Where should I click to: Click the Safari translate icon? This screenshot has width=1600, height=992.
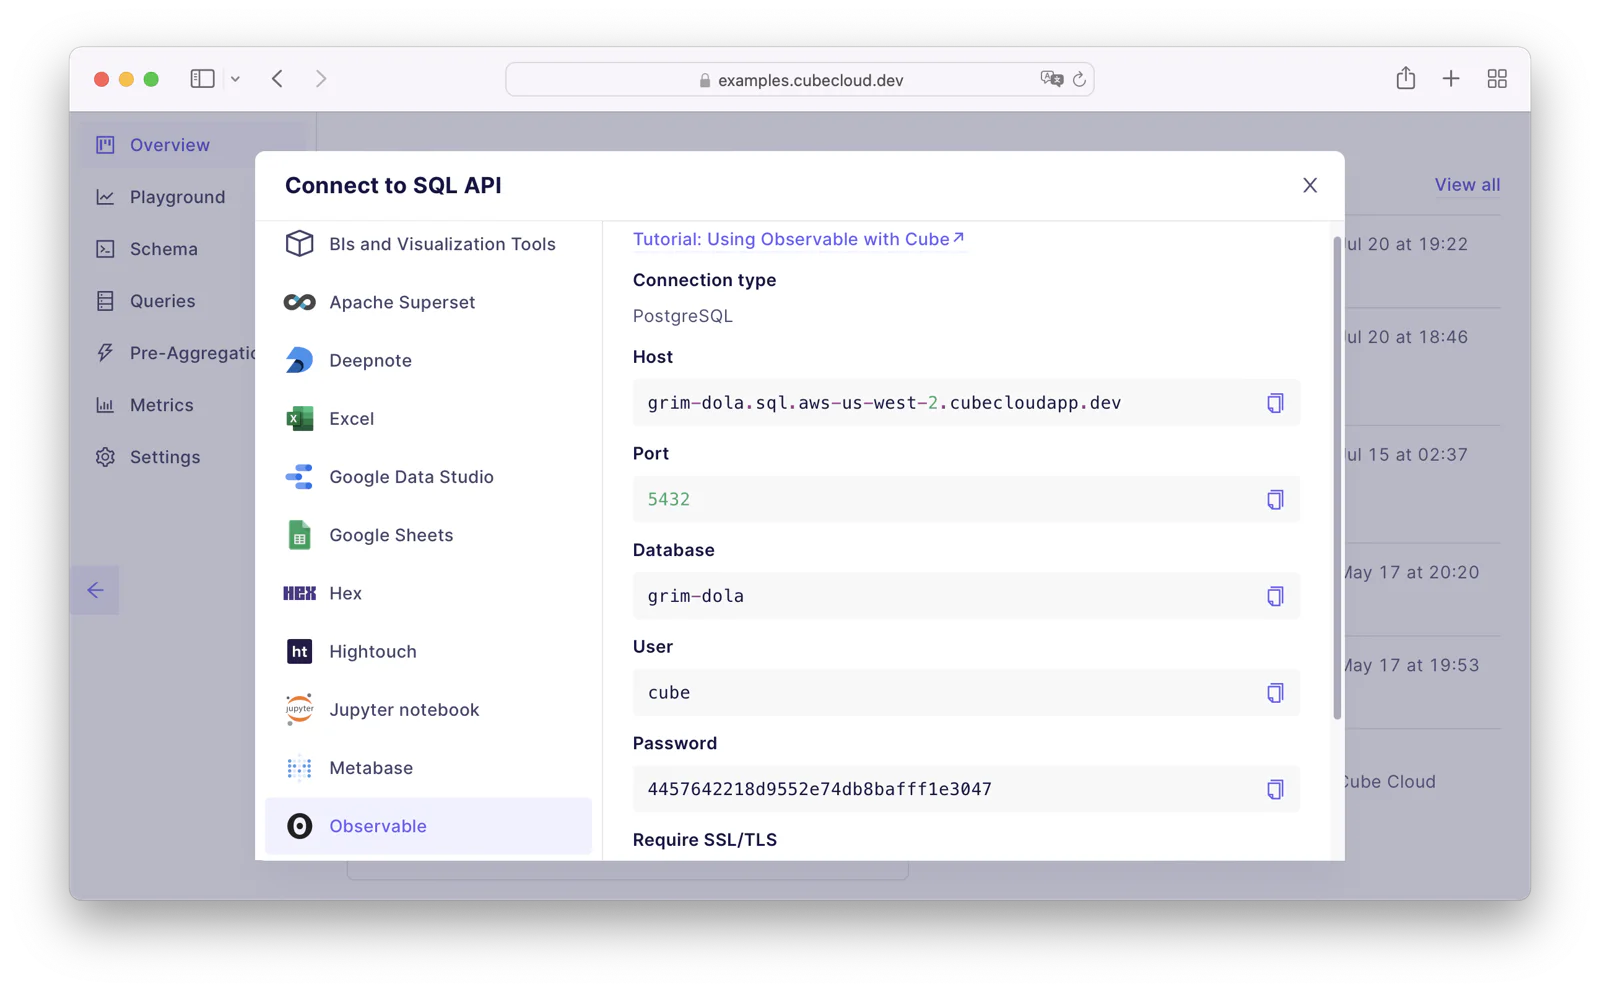click(1051, 79)
